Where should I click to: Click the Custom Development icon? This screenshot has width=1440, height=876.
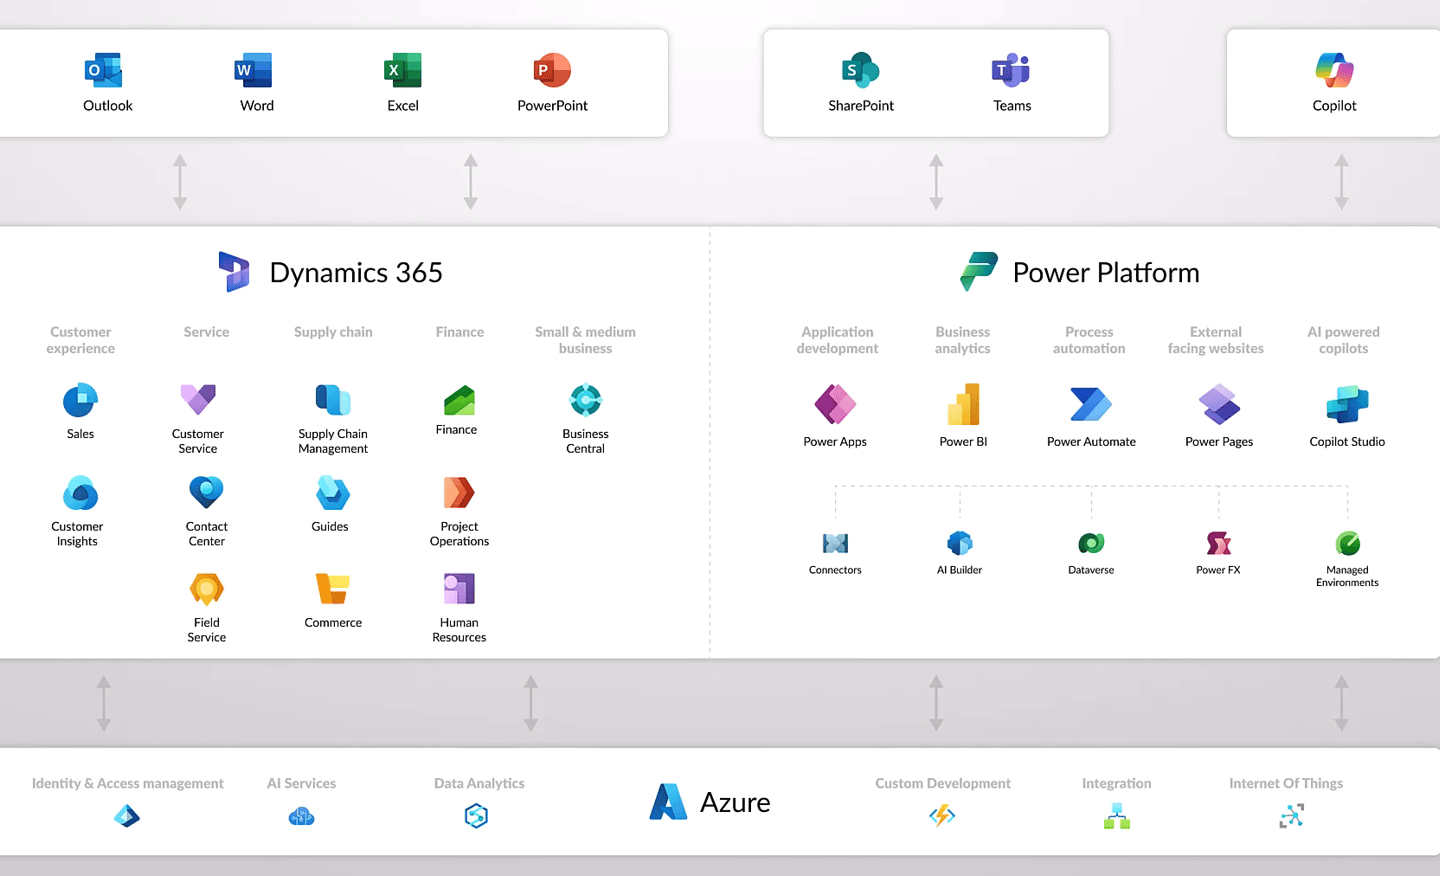point(942,816)
